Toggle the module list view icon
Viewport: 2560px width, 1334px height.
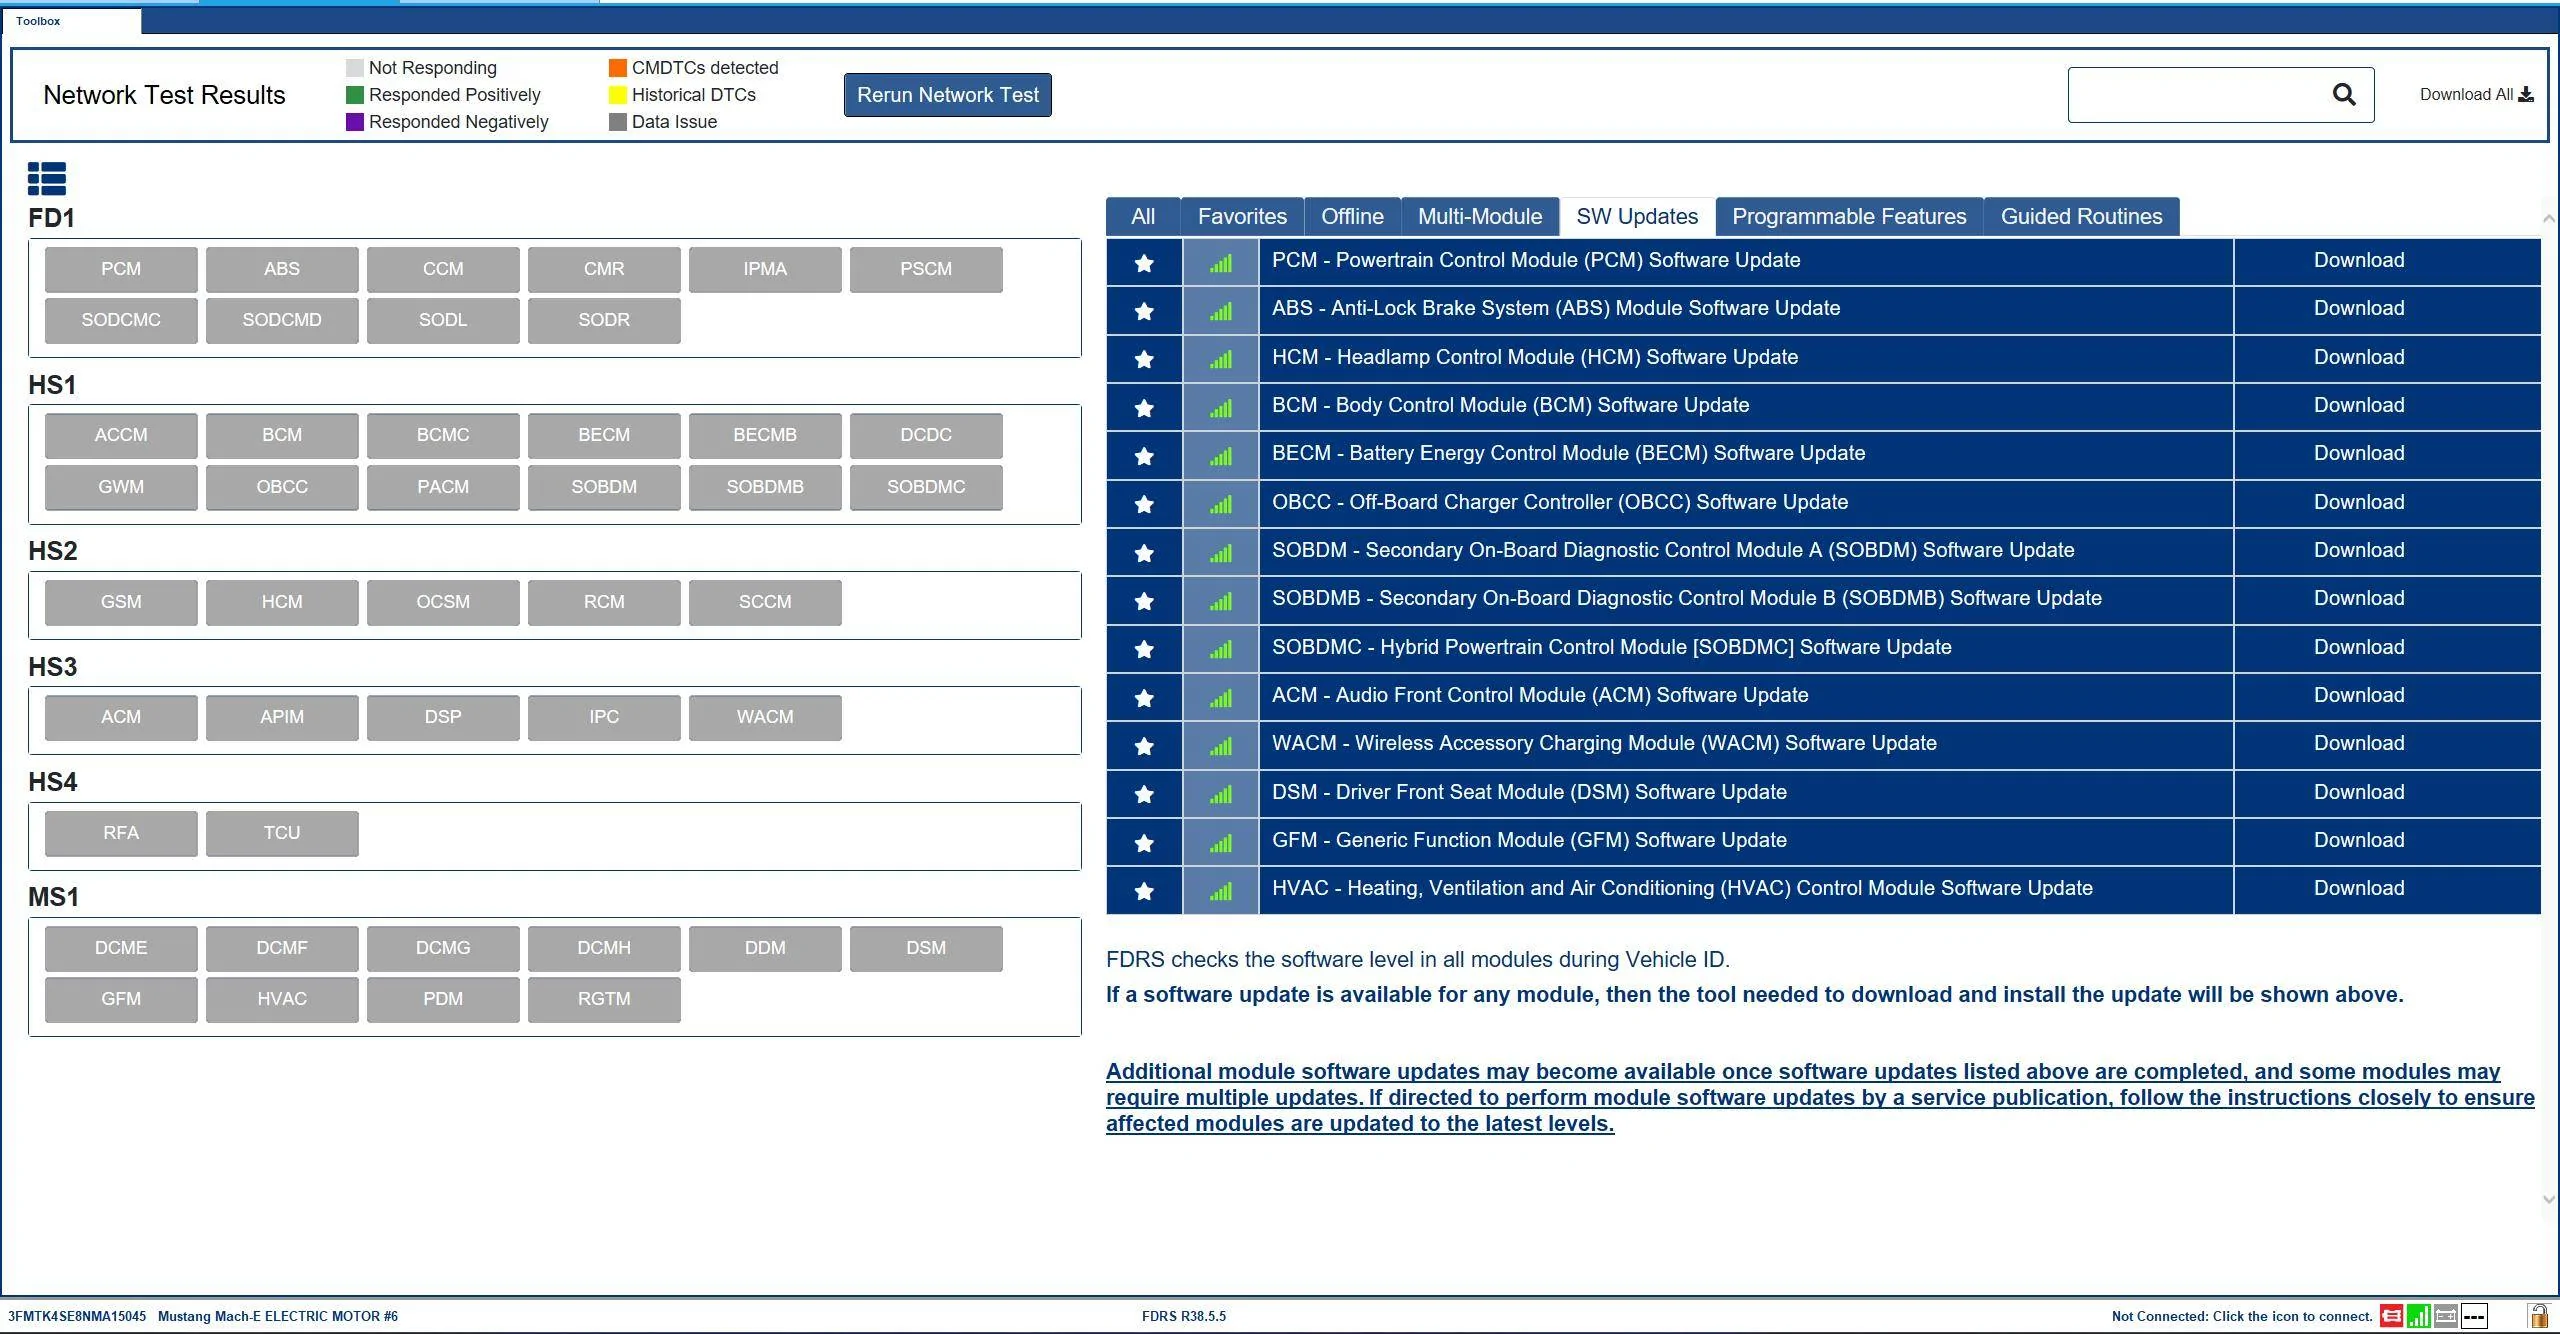coord(47,179)
